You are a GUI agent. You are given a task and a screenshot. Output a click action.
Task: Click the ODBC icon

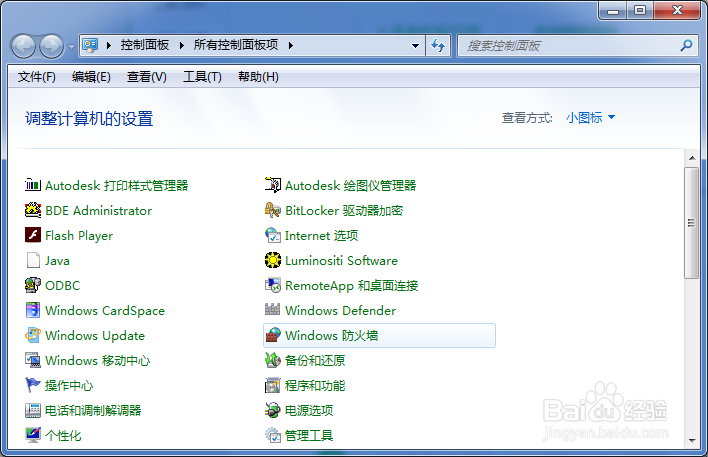[33, 285]
